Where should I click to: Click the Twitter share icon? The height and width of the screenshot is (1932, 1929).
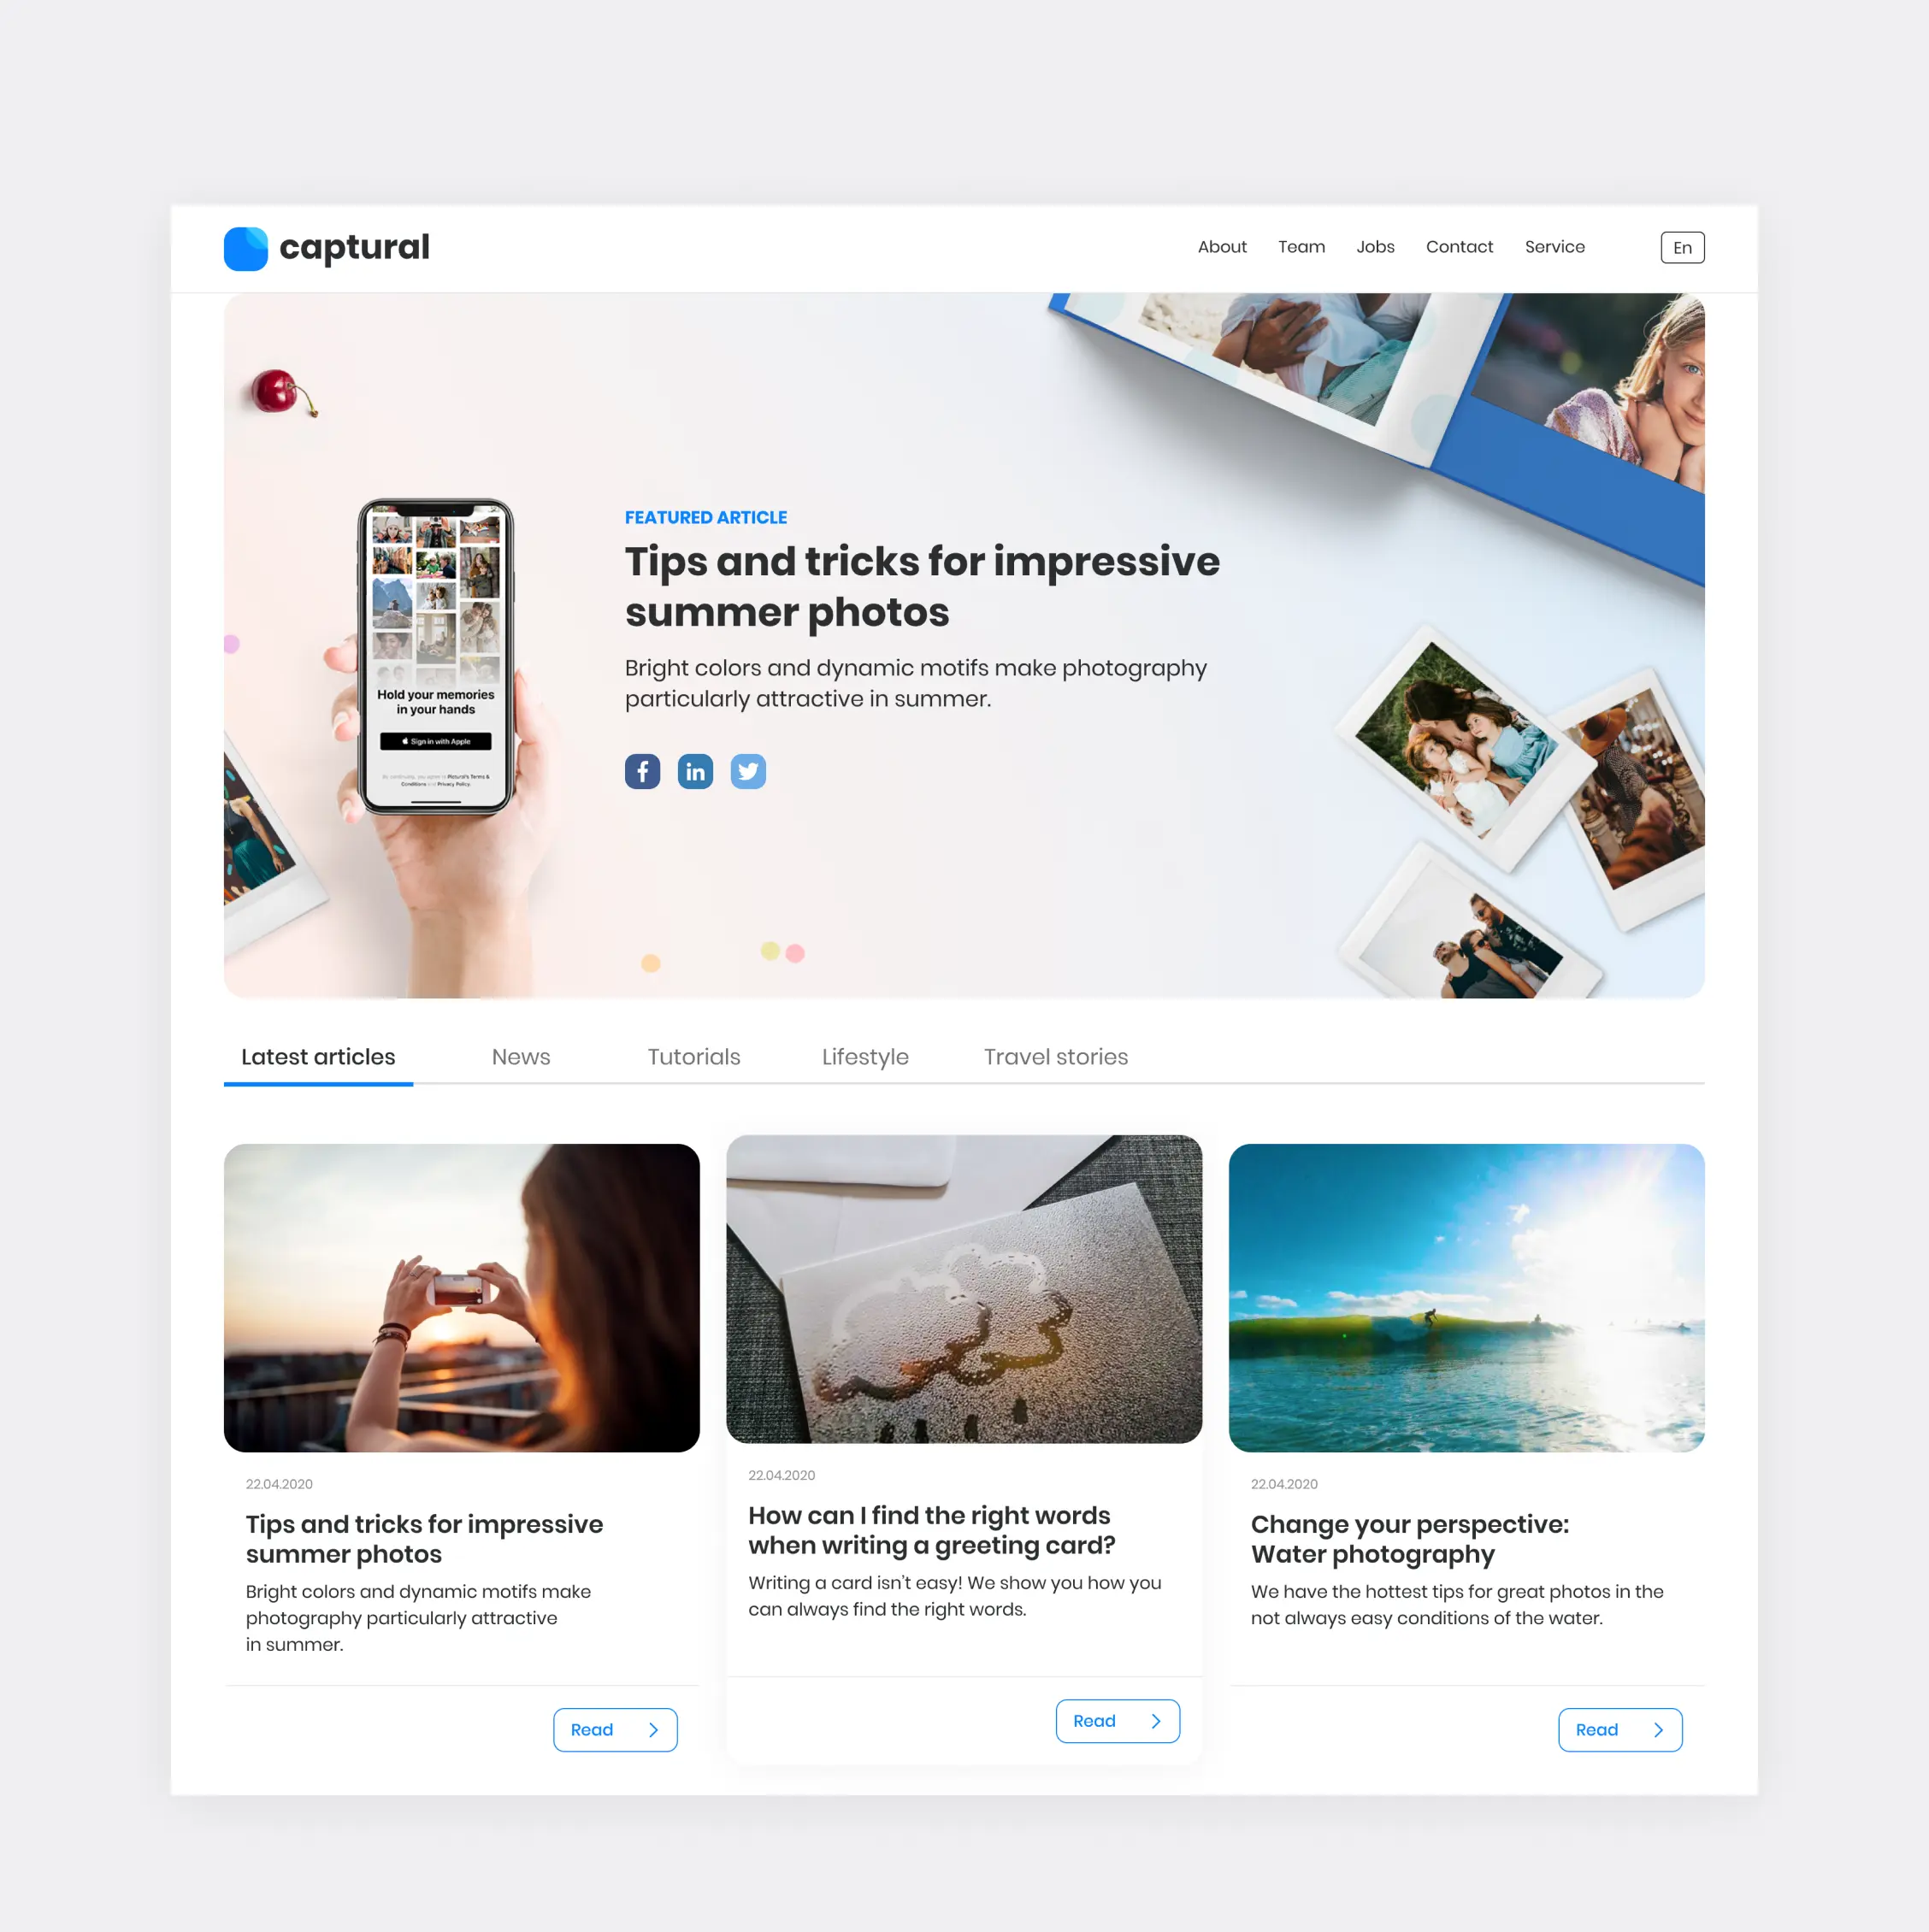(x=747, y=770)
